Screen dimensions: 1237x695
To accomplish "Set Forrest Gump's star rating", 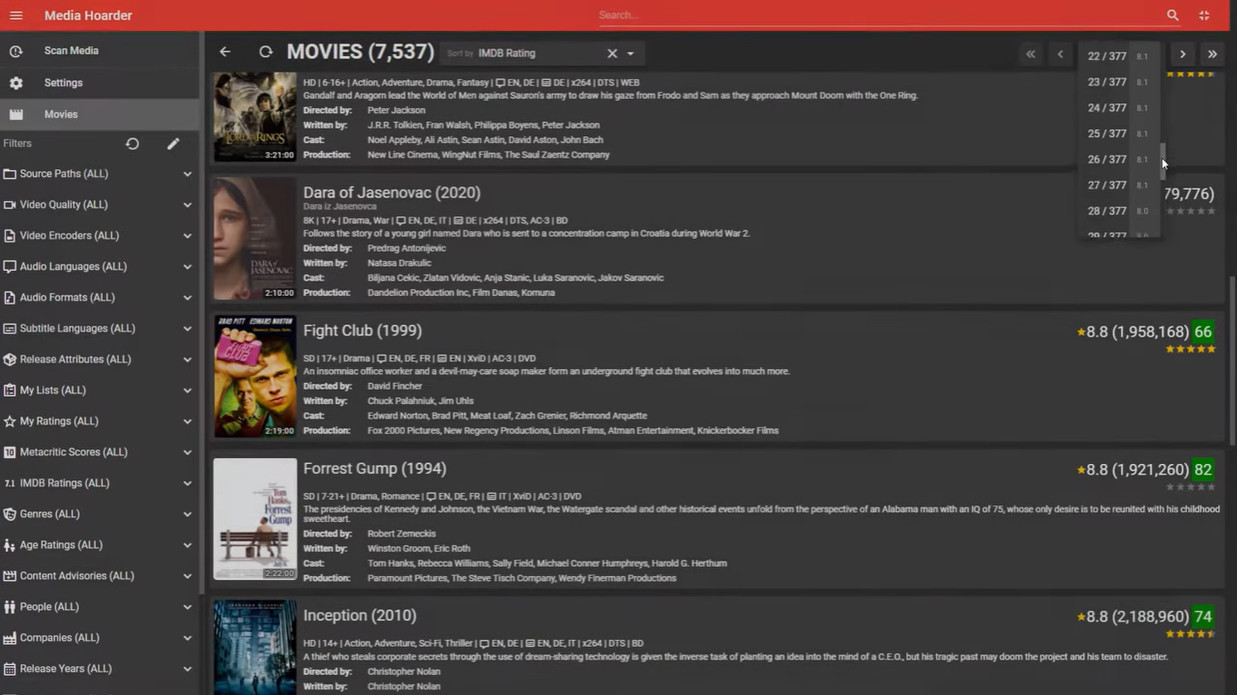I will pyautogui.click(x=1190, y=487).
